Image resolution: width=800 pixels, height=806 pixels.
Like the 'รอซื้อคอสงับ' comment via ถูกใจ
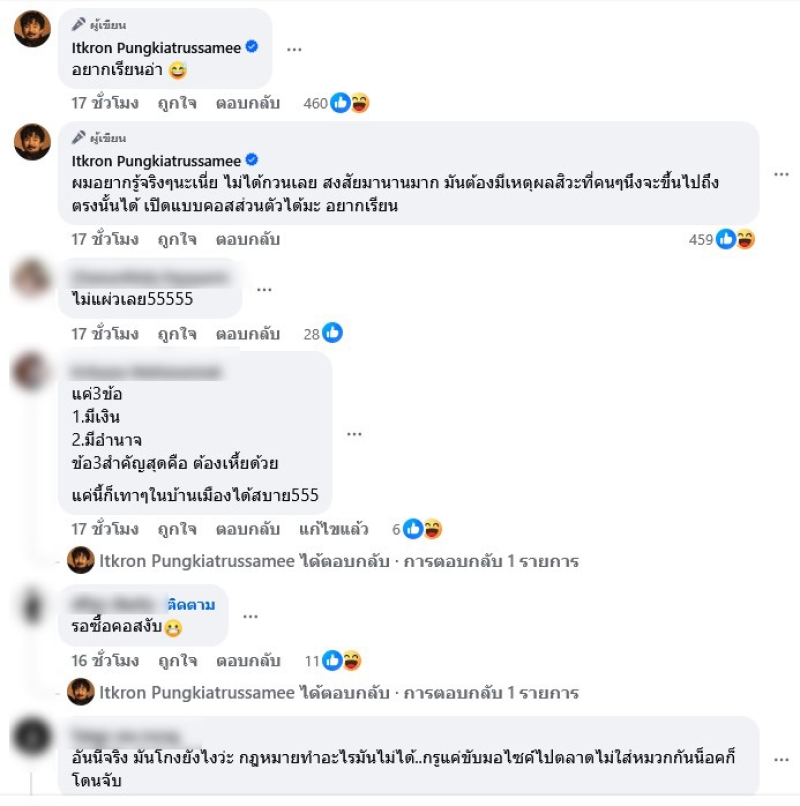[x=177, y=661]
